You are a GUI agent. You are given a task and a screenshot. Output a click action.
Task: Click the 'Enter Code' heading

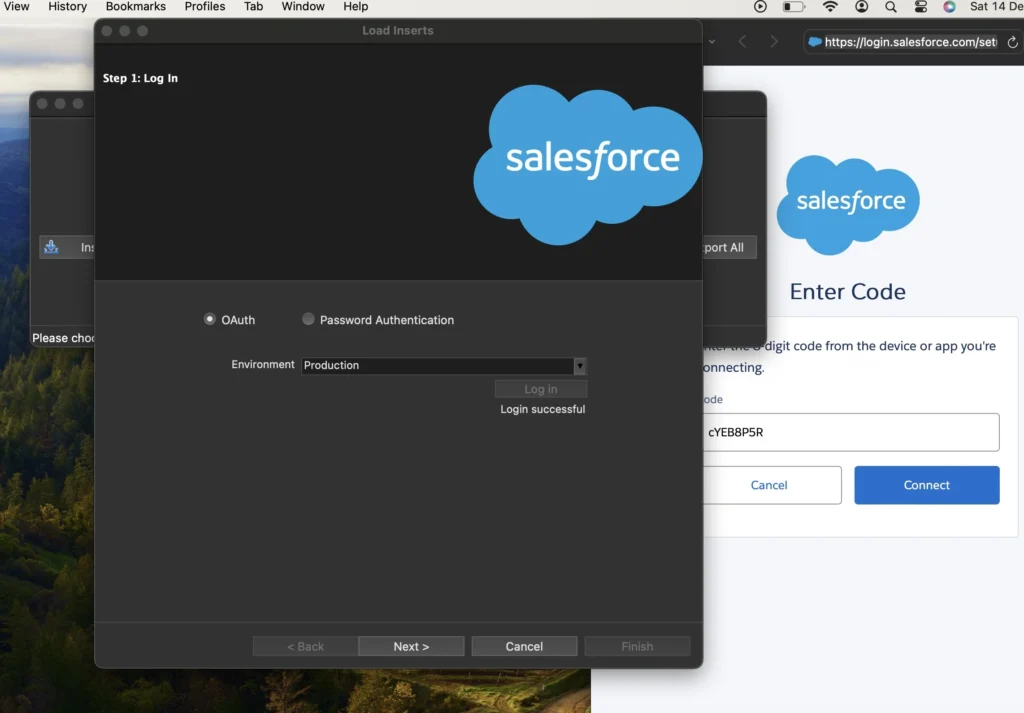[x=848, y=292]
